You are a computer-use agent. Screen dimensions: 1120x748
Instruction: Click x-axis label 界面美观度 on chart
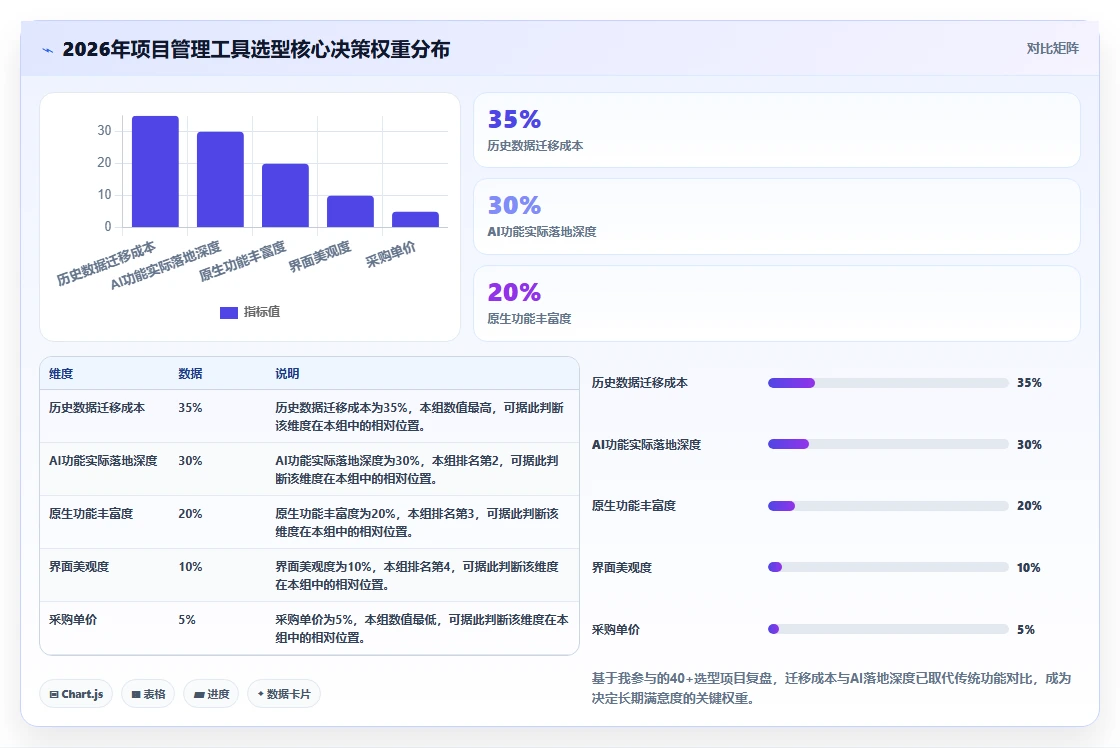tap(320, 257)
